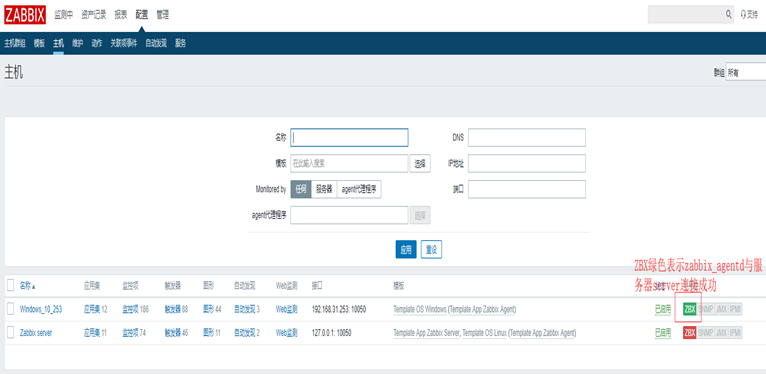The width and height of the screenshot is (766, 374).
Task: Tick the select-all hosts checkbox
Action: coord(11,286)
